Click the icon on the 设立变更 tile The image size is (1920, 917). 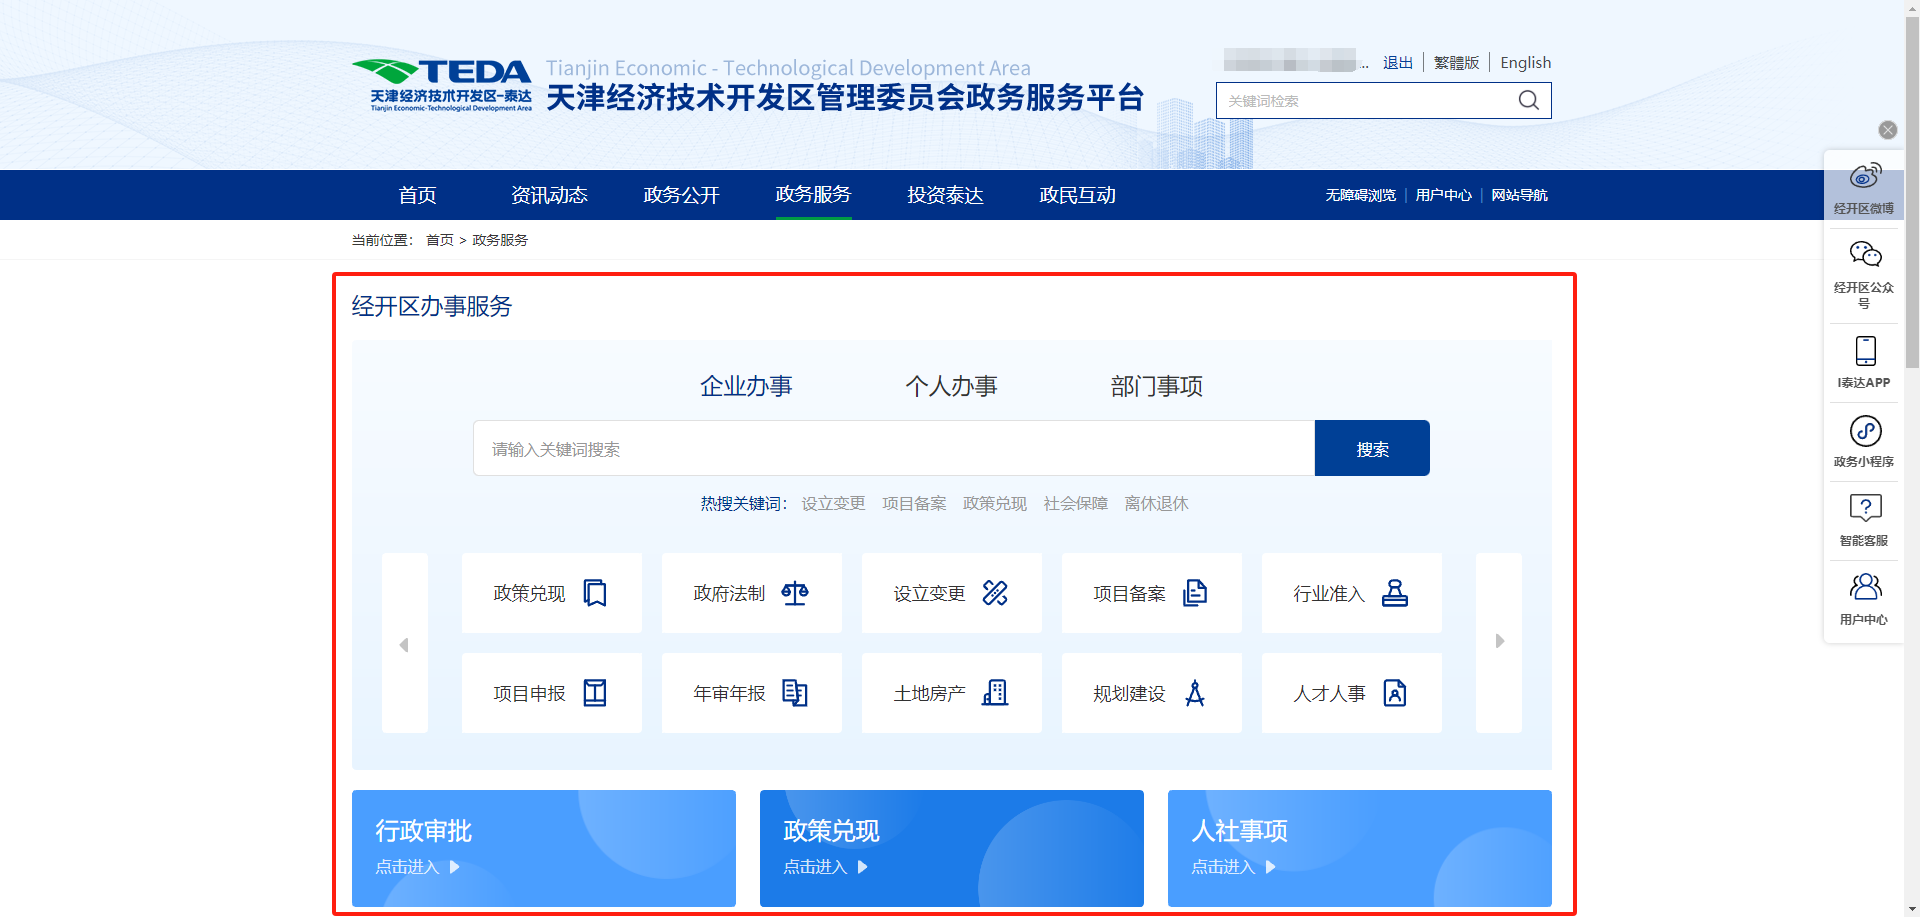click(x=995, y=593)
